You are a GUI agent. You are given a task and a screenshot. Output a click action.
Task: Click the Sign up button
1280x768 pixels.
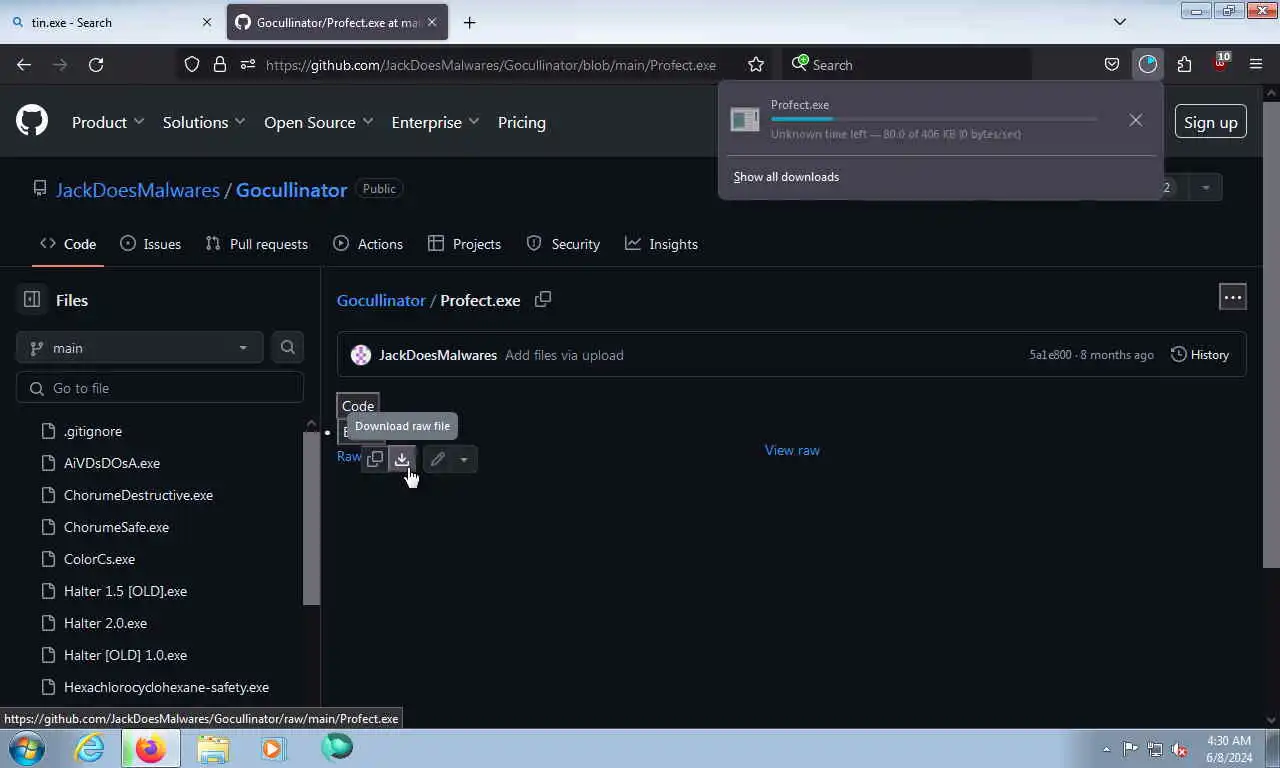1210,122
